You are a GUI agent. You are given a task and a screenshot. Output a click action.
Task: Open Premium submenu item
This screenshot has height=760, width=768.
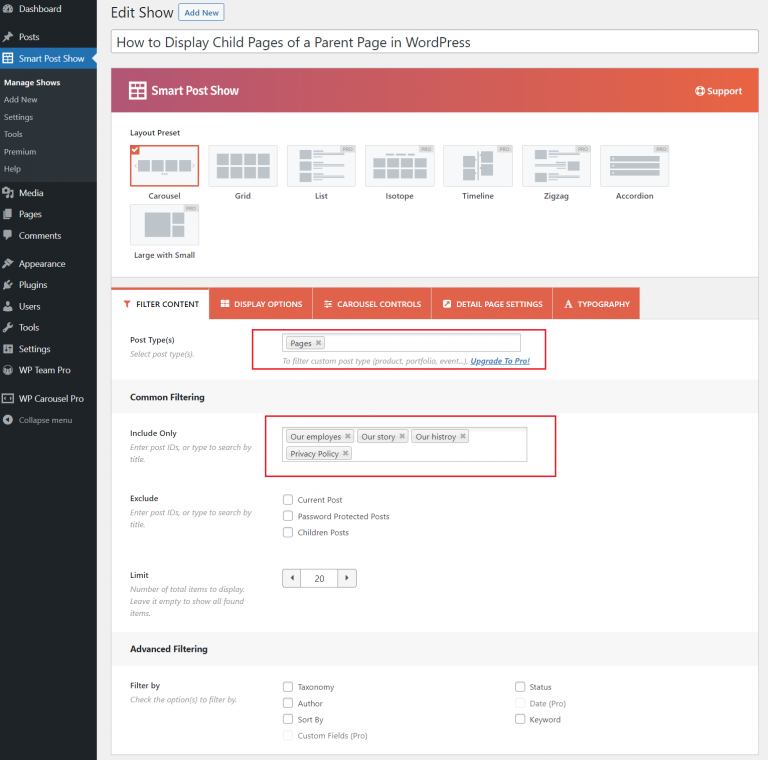coord(20,152)
